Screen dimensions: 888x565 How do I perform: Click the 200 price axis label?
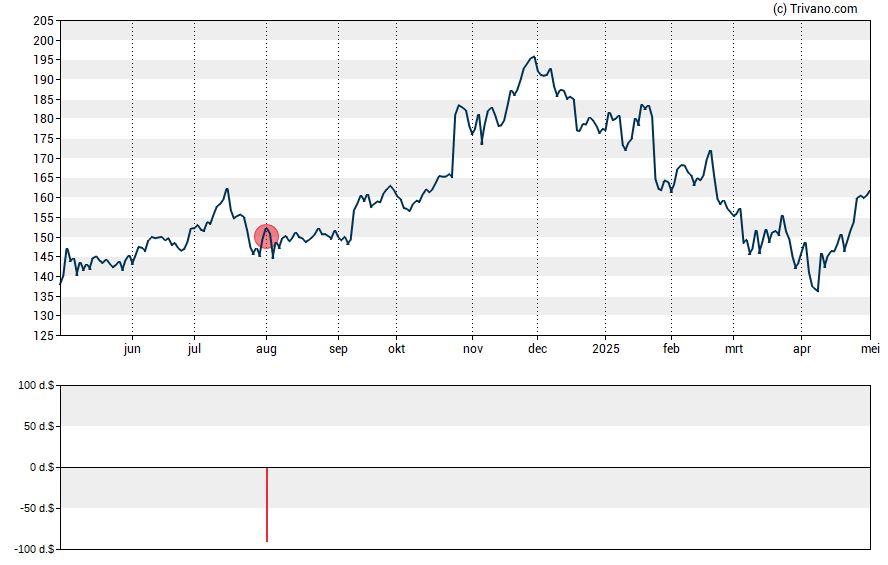pyautogui.click(x=44, y=41)
